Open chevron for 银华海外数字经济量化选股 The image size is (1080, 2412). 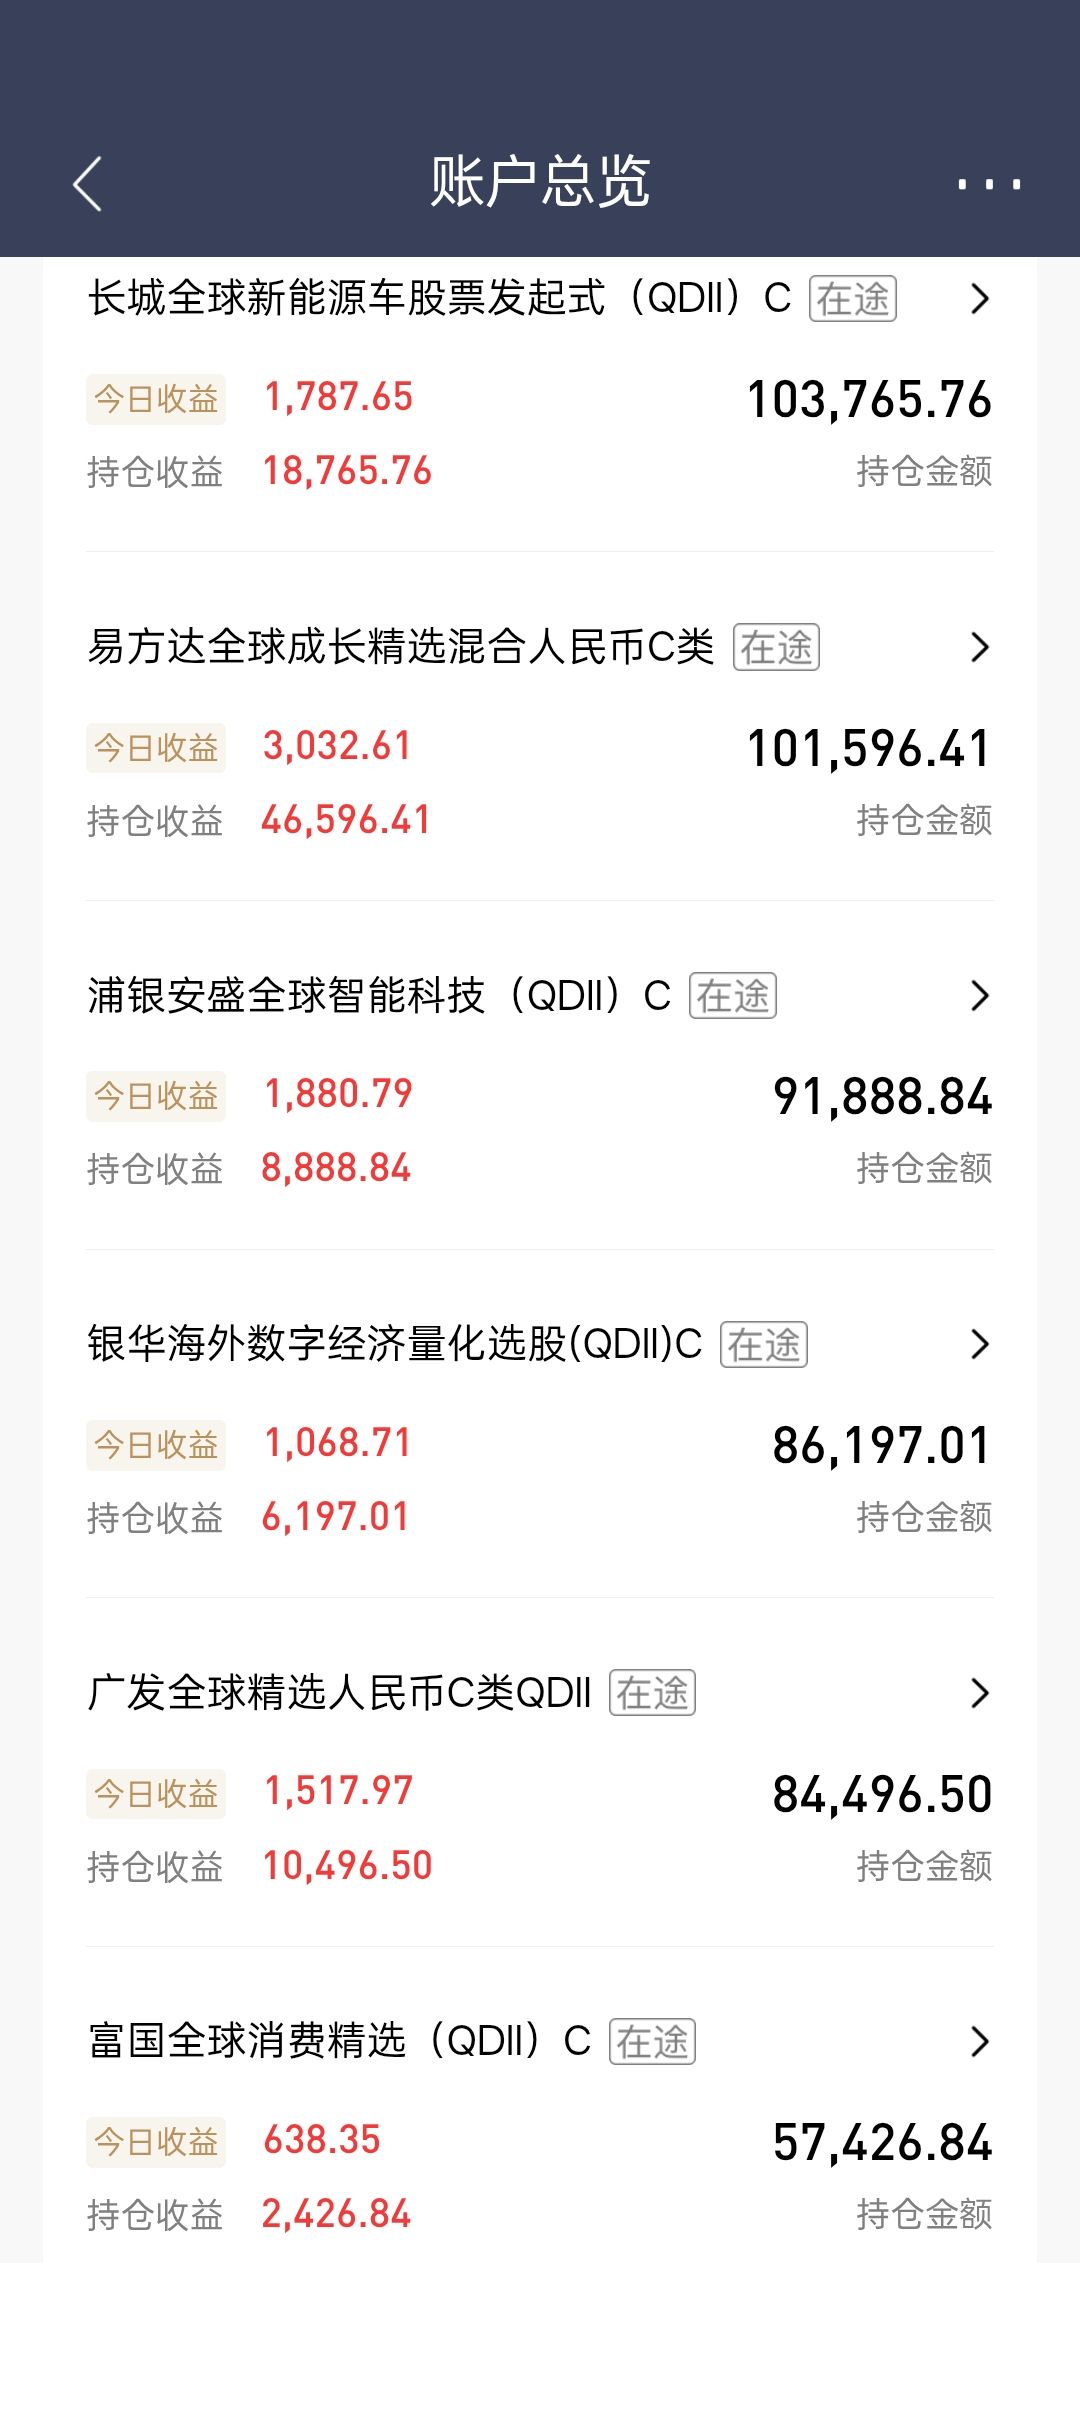[x=979, y=1344]
